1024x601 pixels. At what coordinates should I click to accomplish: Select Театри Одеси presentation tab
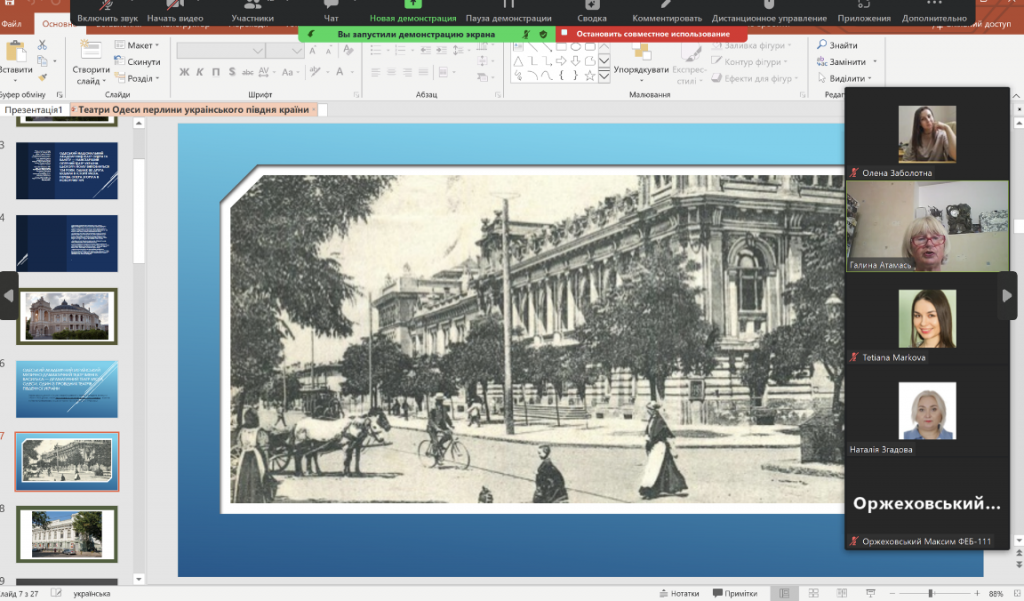coord(193,109)
